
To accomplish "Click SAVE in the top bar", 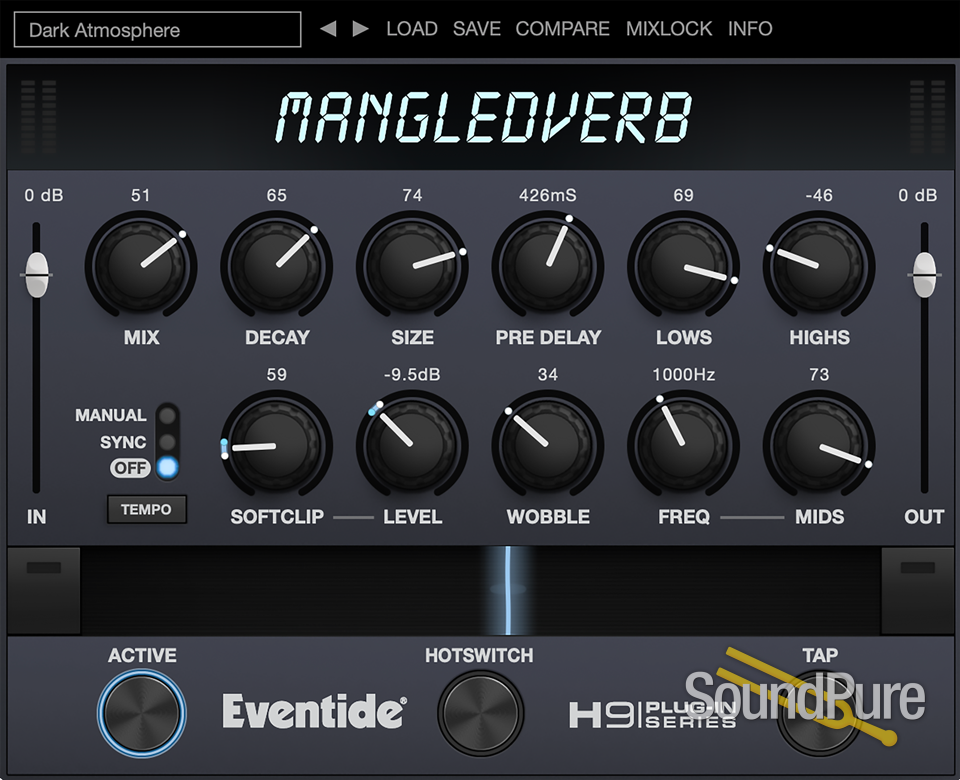I will point(477,29).
